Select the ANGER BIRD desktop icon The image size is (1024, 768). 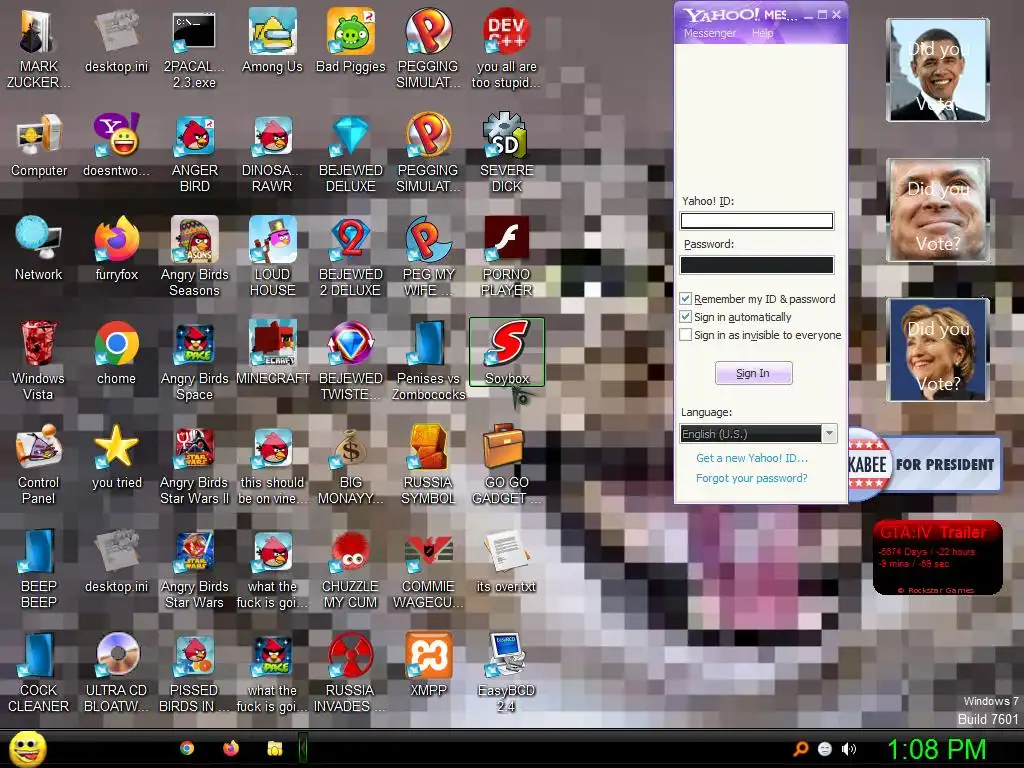pos(195,152)
